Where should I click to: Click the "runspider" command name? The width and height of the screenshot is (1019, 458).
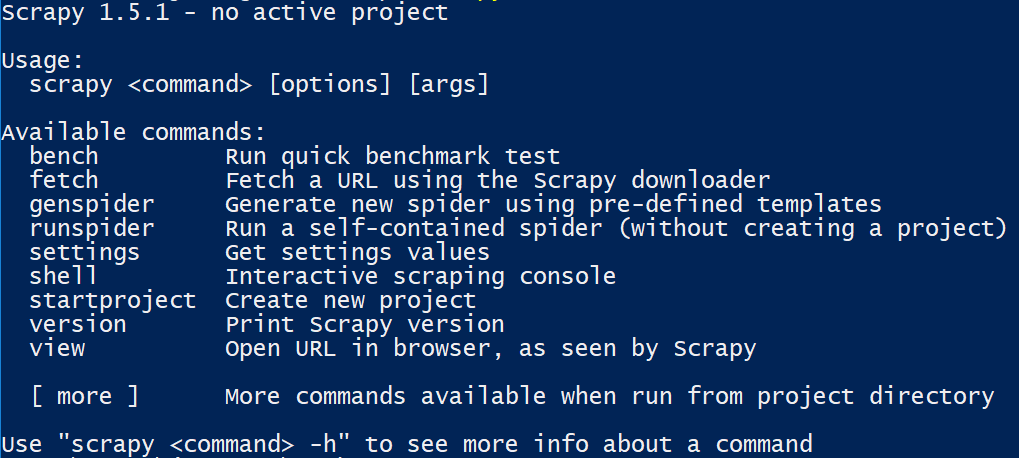pyautogui.click(x=92, y=228)
